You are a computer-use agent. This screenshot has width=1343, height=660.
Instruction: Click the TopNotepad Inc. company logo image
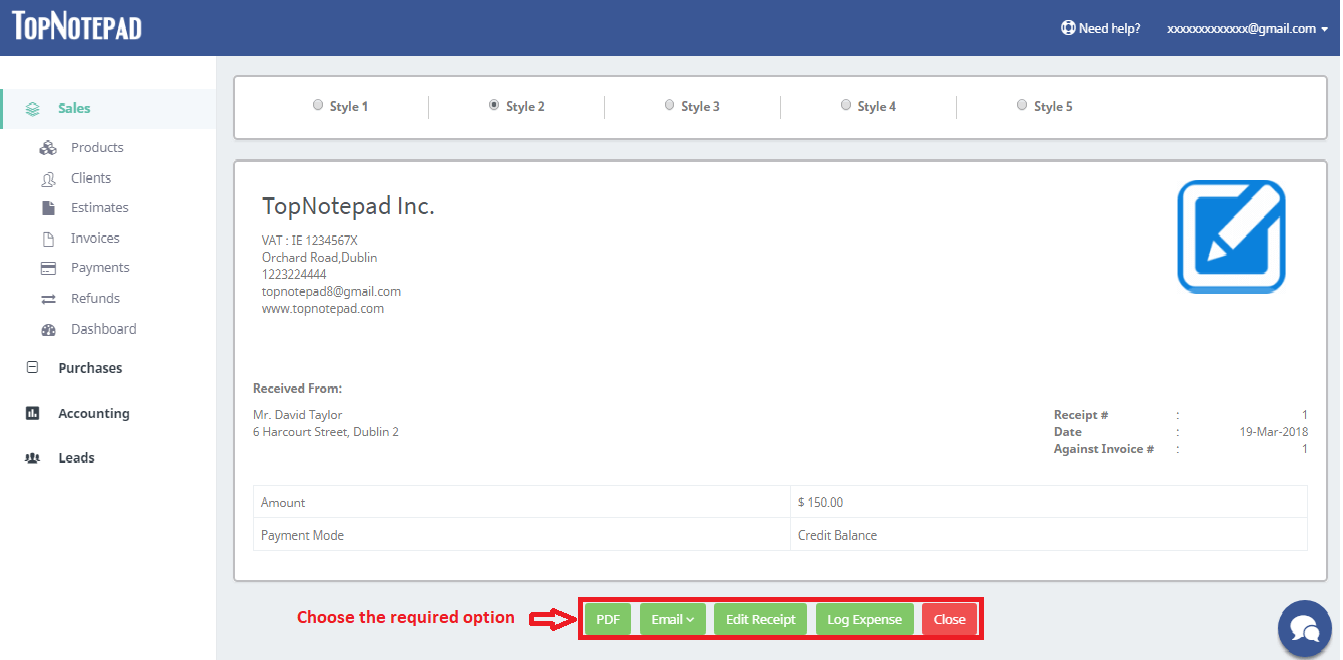pyautogui.click(x=1231, y=237)
